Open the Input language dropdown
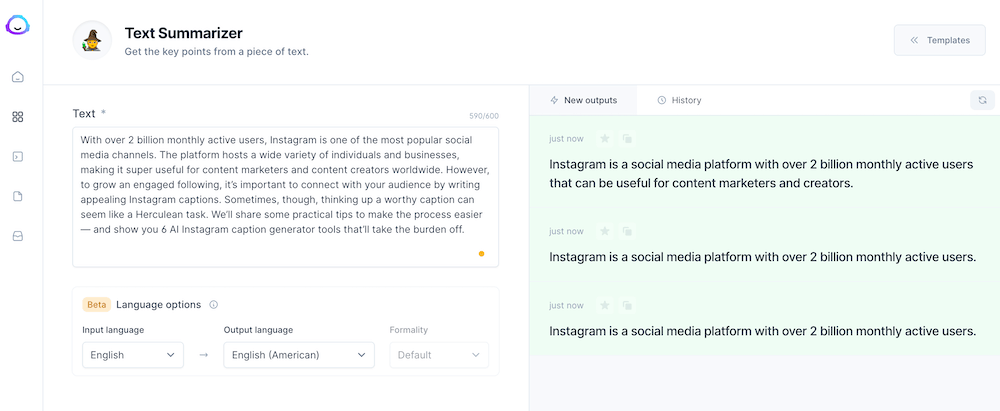 [x=132, y=355]
